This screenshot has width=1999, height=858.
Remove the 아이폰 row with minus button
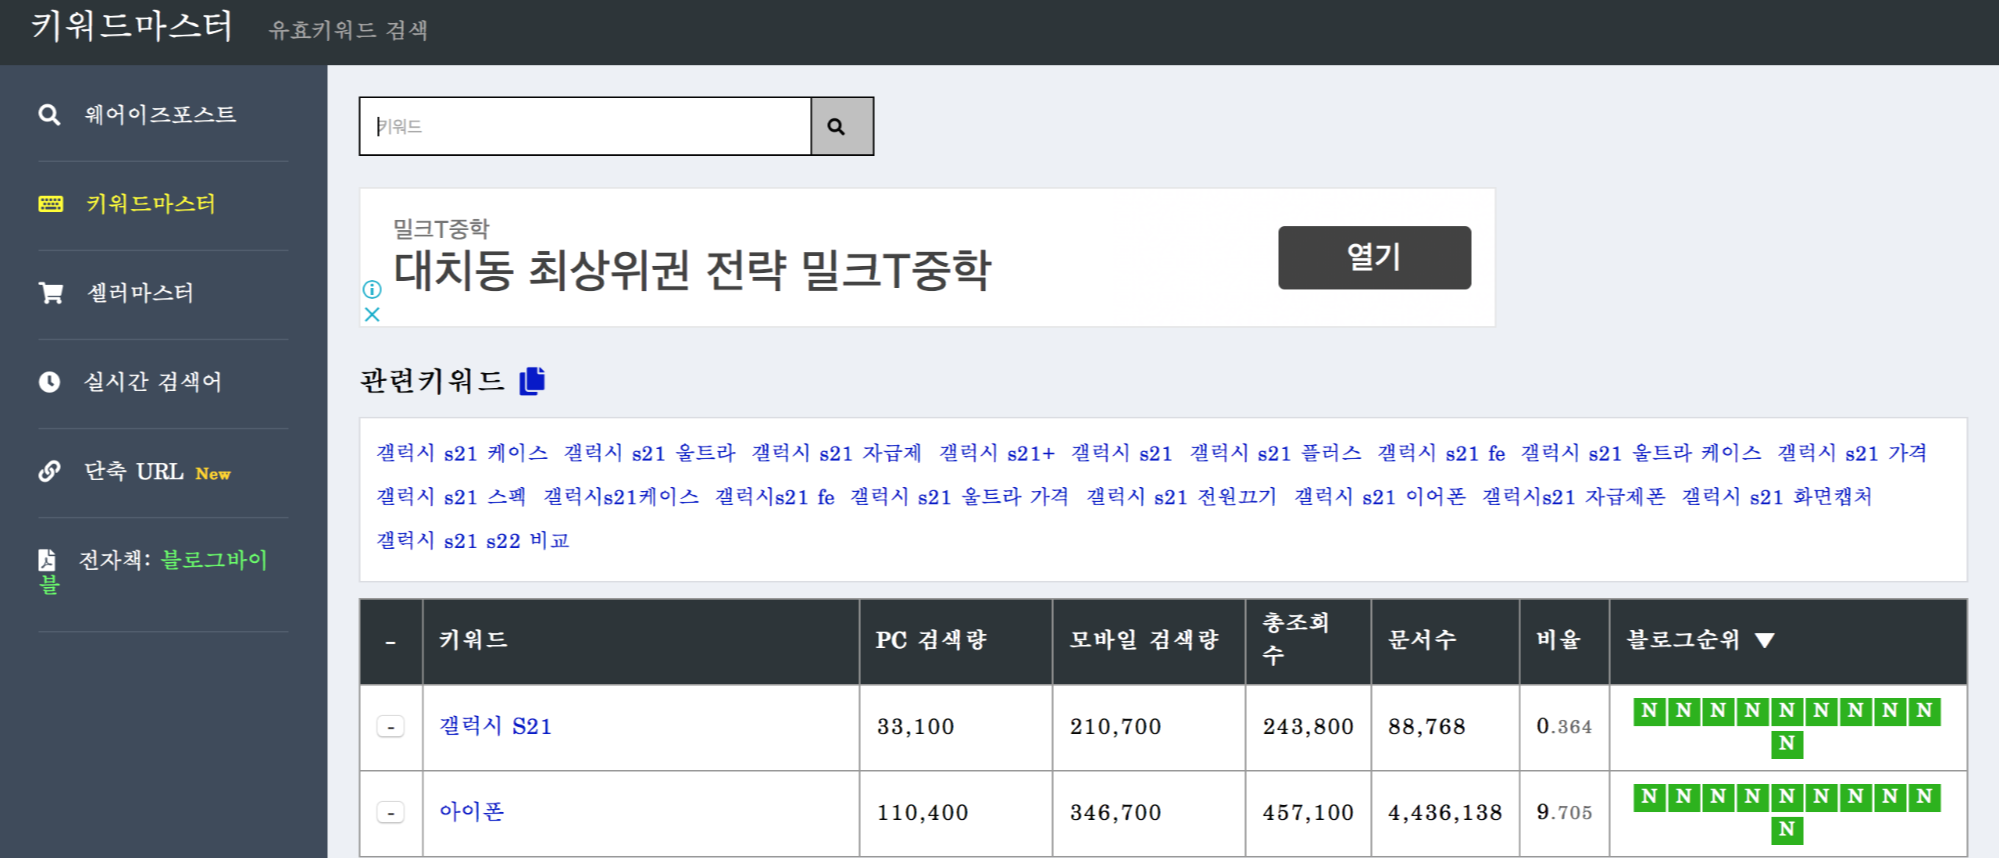[x=391, y=813]
